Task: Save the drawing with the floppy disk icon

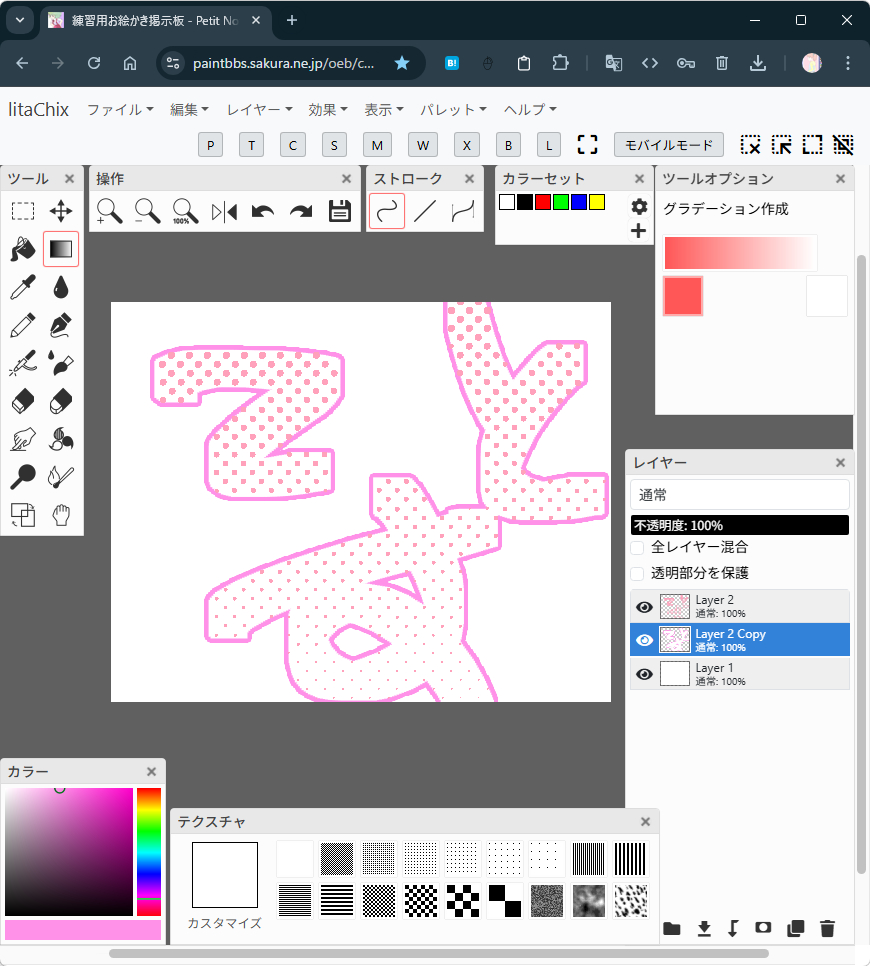Action: [x=340, y=211]
